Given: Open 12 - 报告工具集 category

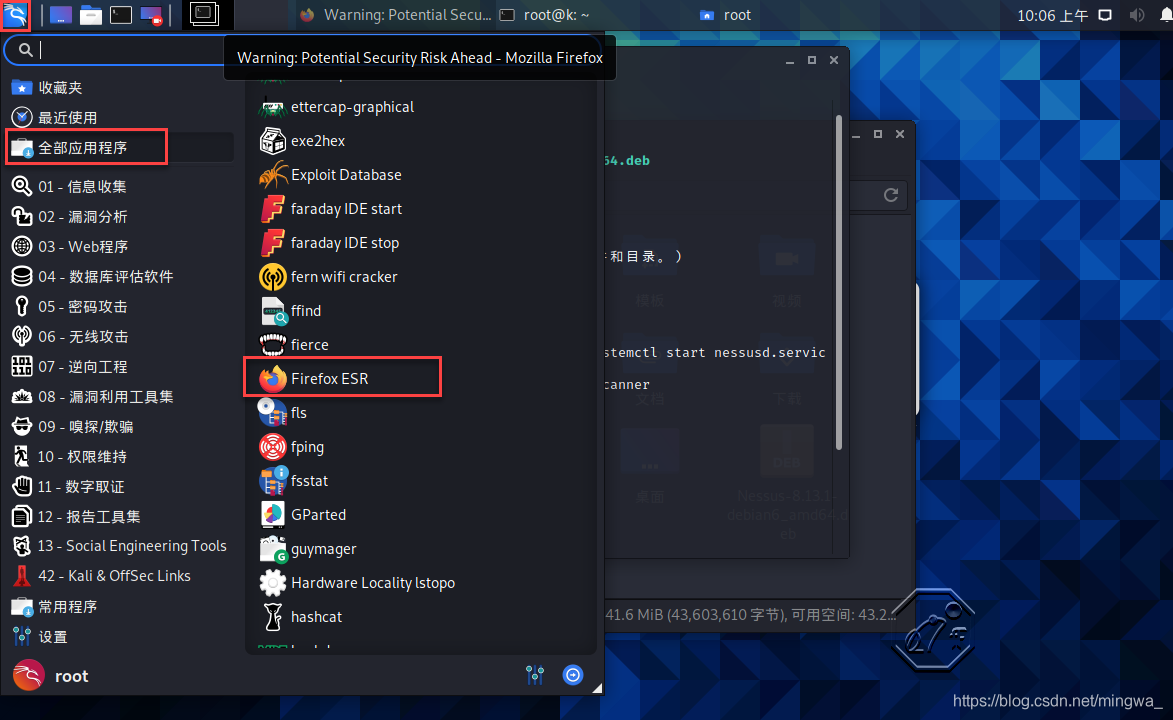Looking at the screenshot, I should click(x=120, y=516).
